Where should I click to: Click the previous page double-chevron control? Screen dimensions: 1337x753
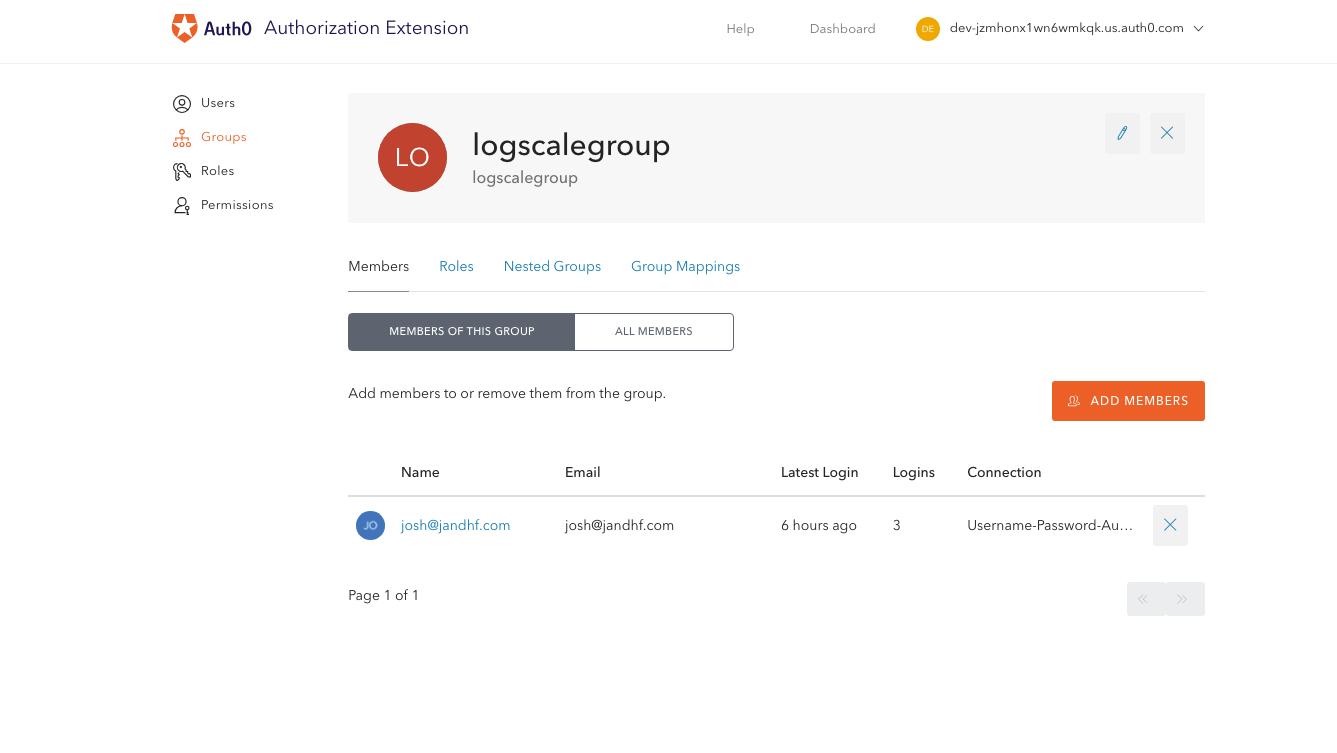coord(1145,598)
